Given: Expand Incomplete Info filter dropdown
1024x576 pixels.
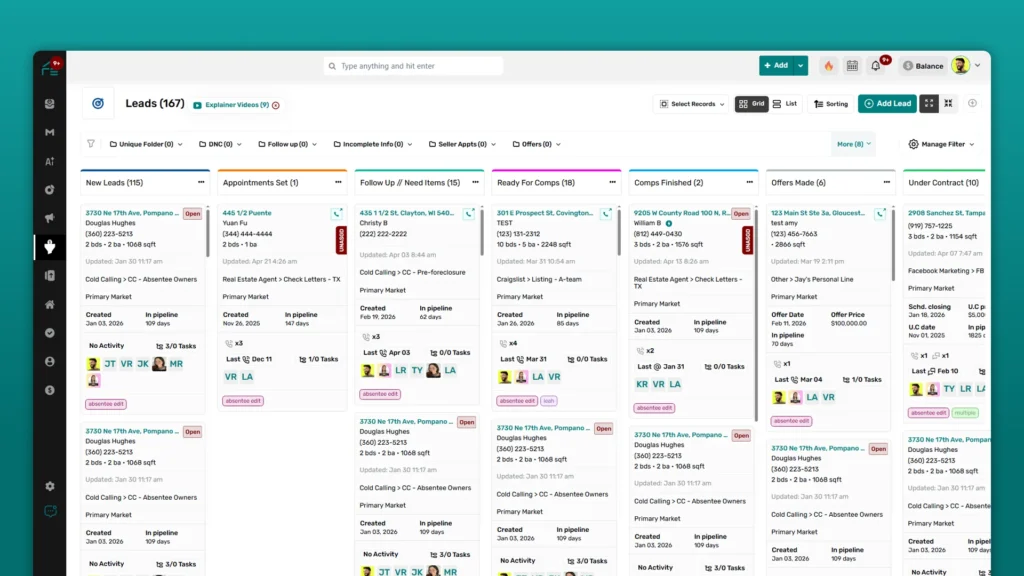Looking at the screenshot, I should tap(373, 144).
